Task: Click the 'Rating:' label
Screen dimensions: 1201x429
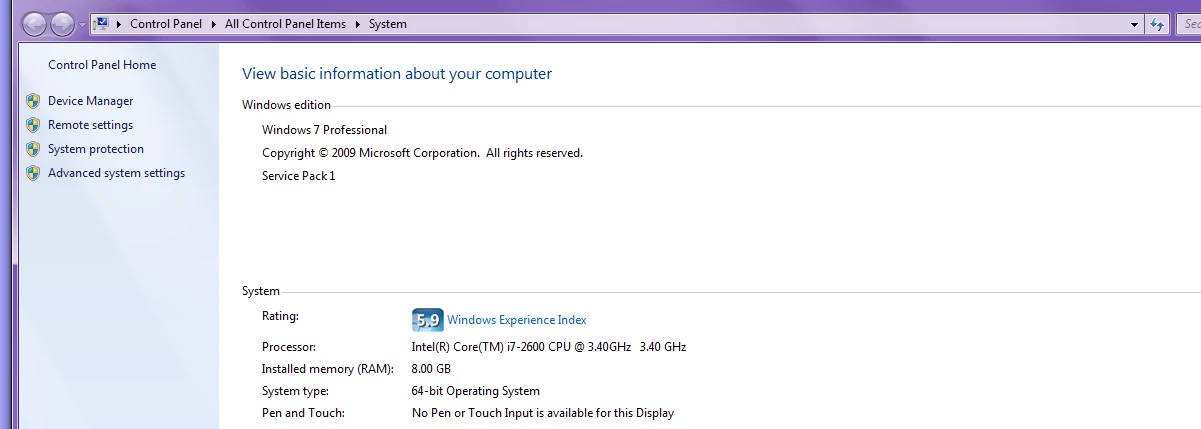Action: tap(280, 316)
